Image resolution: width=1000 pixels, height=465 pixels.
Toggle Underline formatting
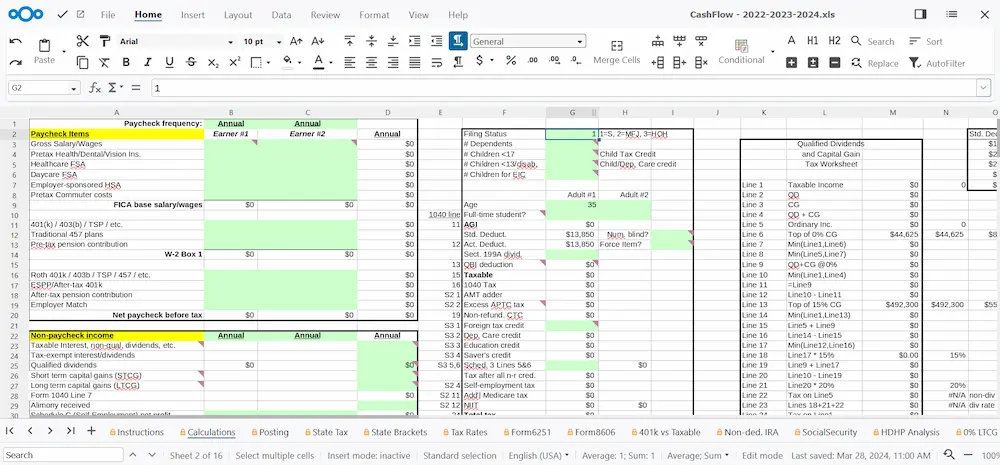point(169,63)
